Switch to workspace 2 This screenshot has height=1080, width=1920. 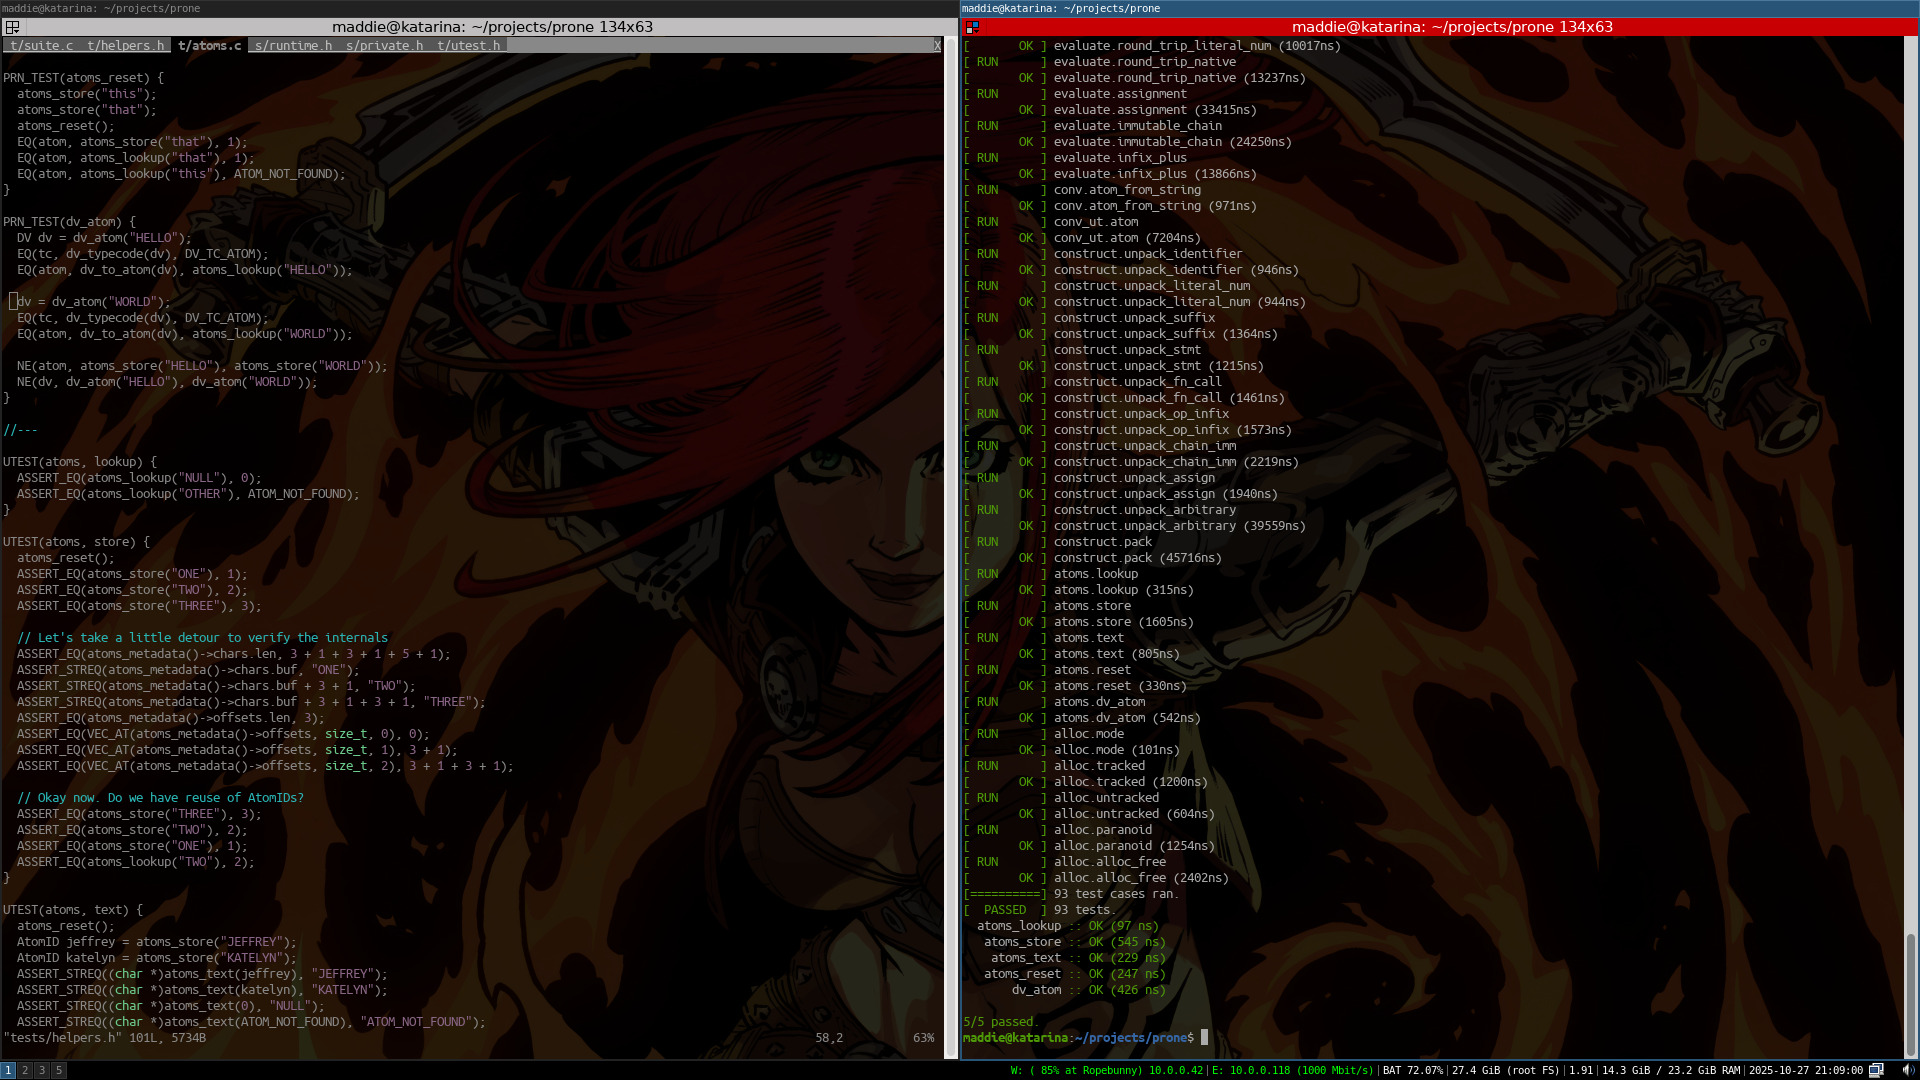click(x=25, y=1070)
